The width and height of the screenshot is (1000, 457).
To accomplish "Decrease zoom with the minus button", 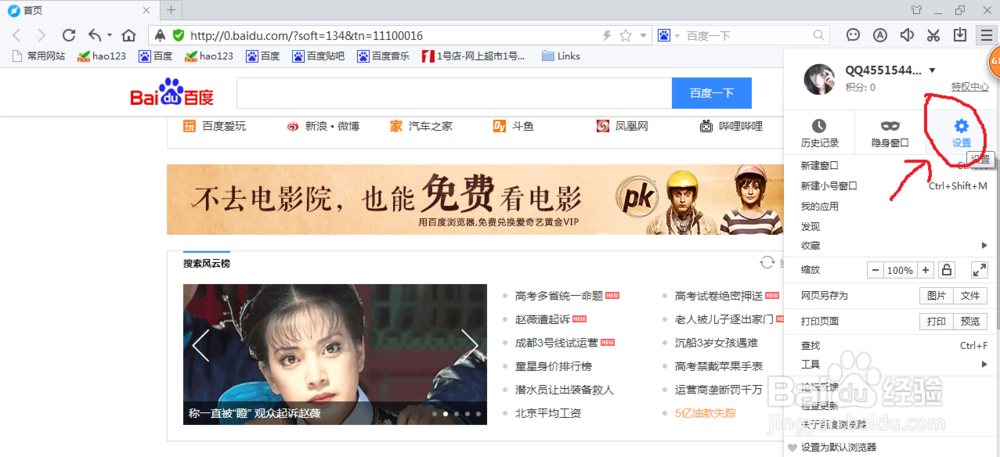I will click(x=876, y=270).
